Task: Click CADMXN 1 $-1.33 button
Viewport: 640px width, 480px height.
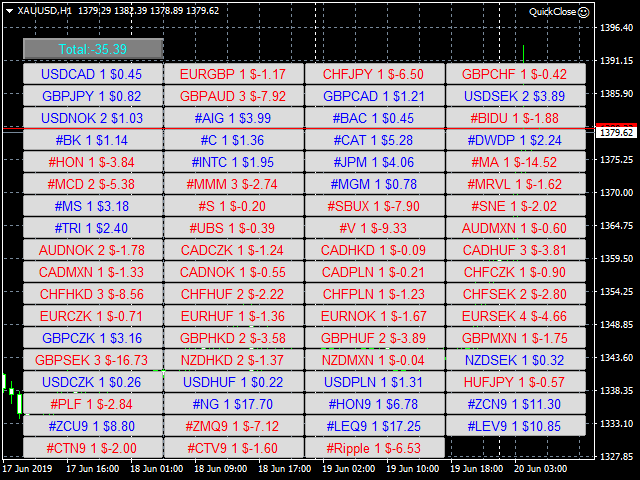Action: 93,272
